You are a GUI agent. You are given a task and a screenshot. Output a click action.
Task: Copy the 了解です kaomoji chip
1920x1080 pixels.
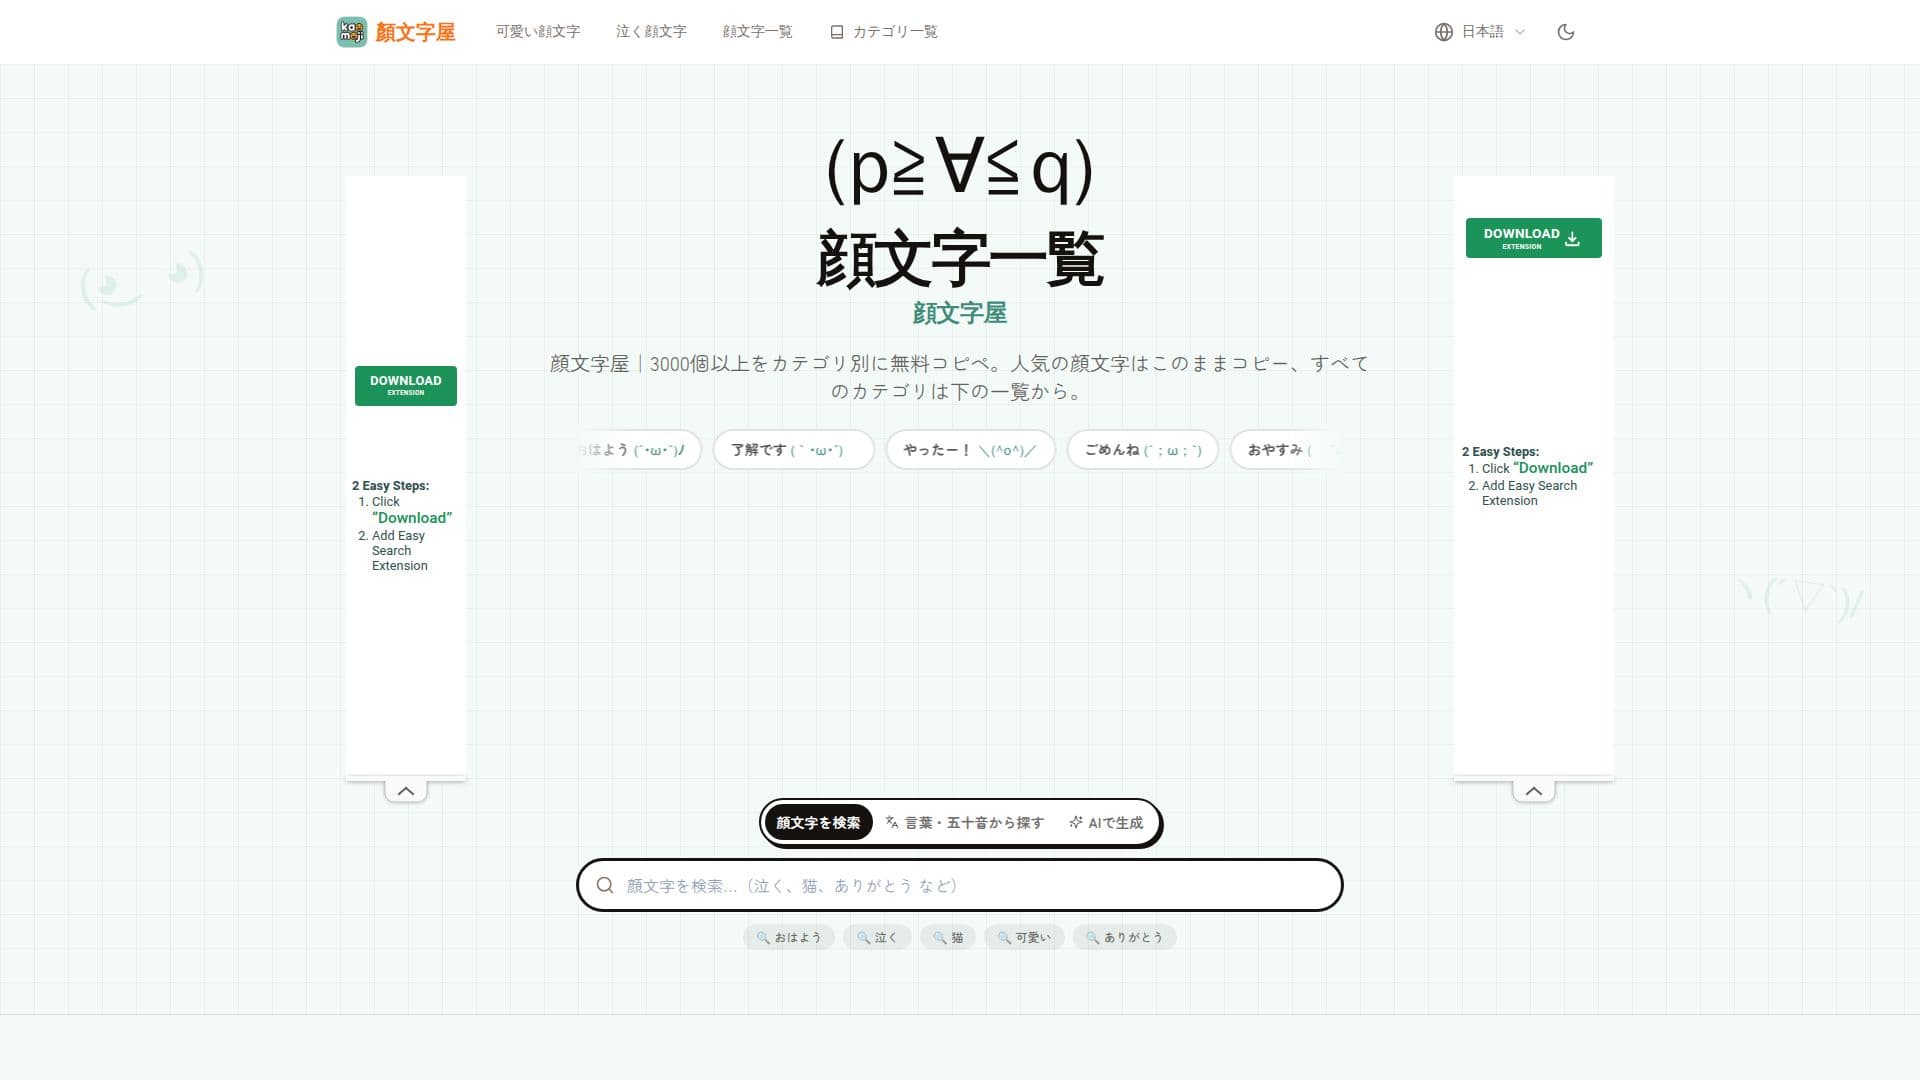794,450
